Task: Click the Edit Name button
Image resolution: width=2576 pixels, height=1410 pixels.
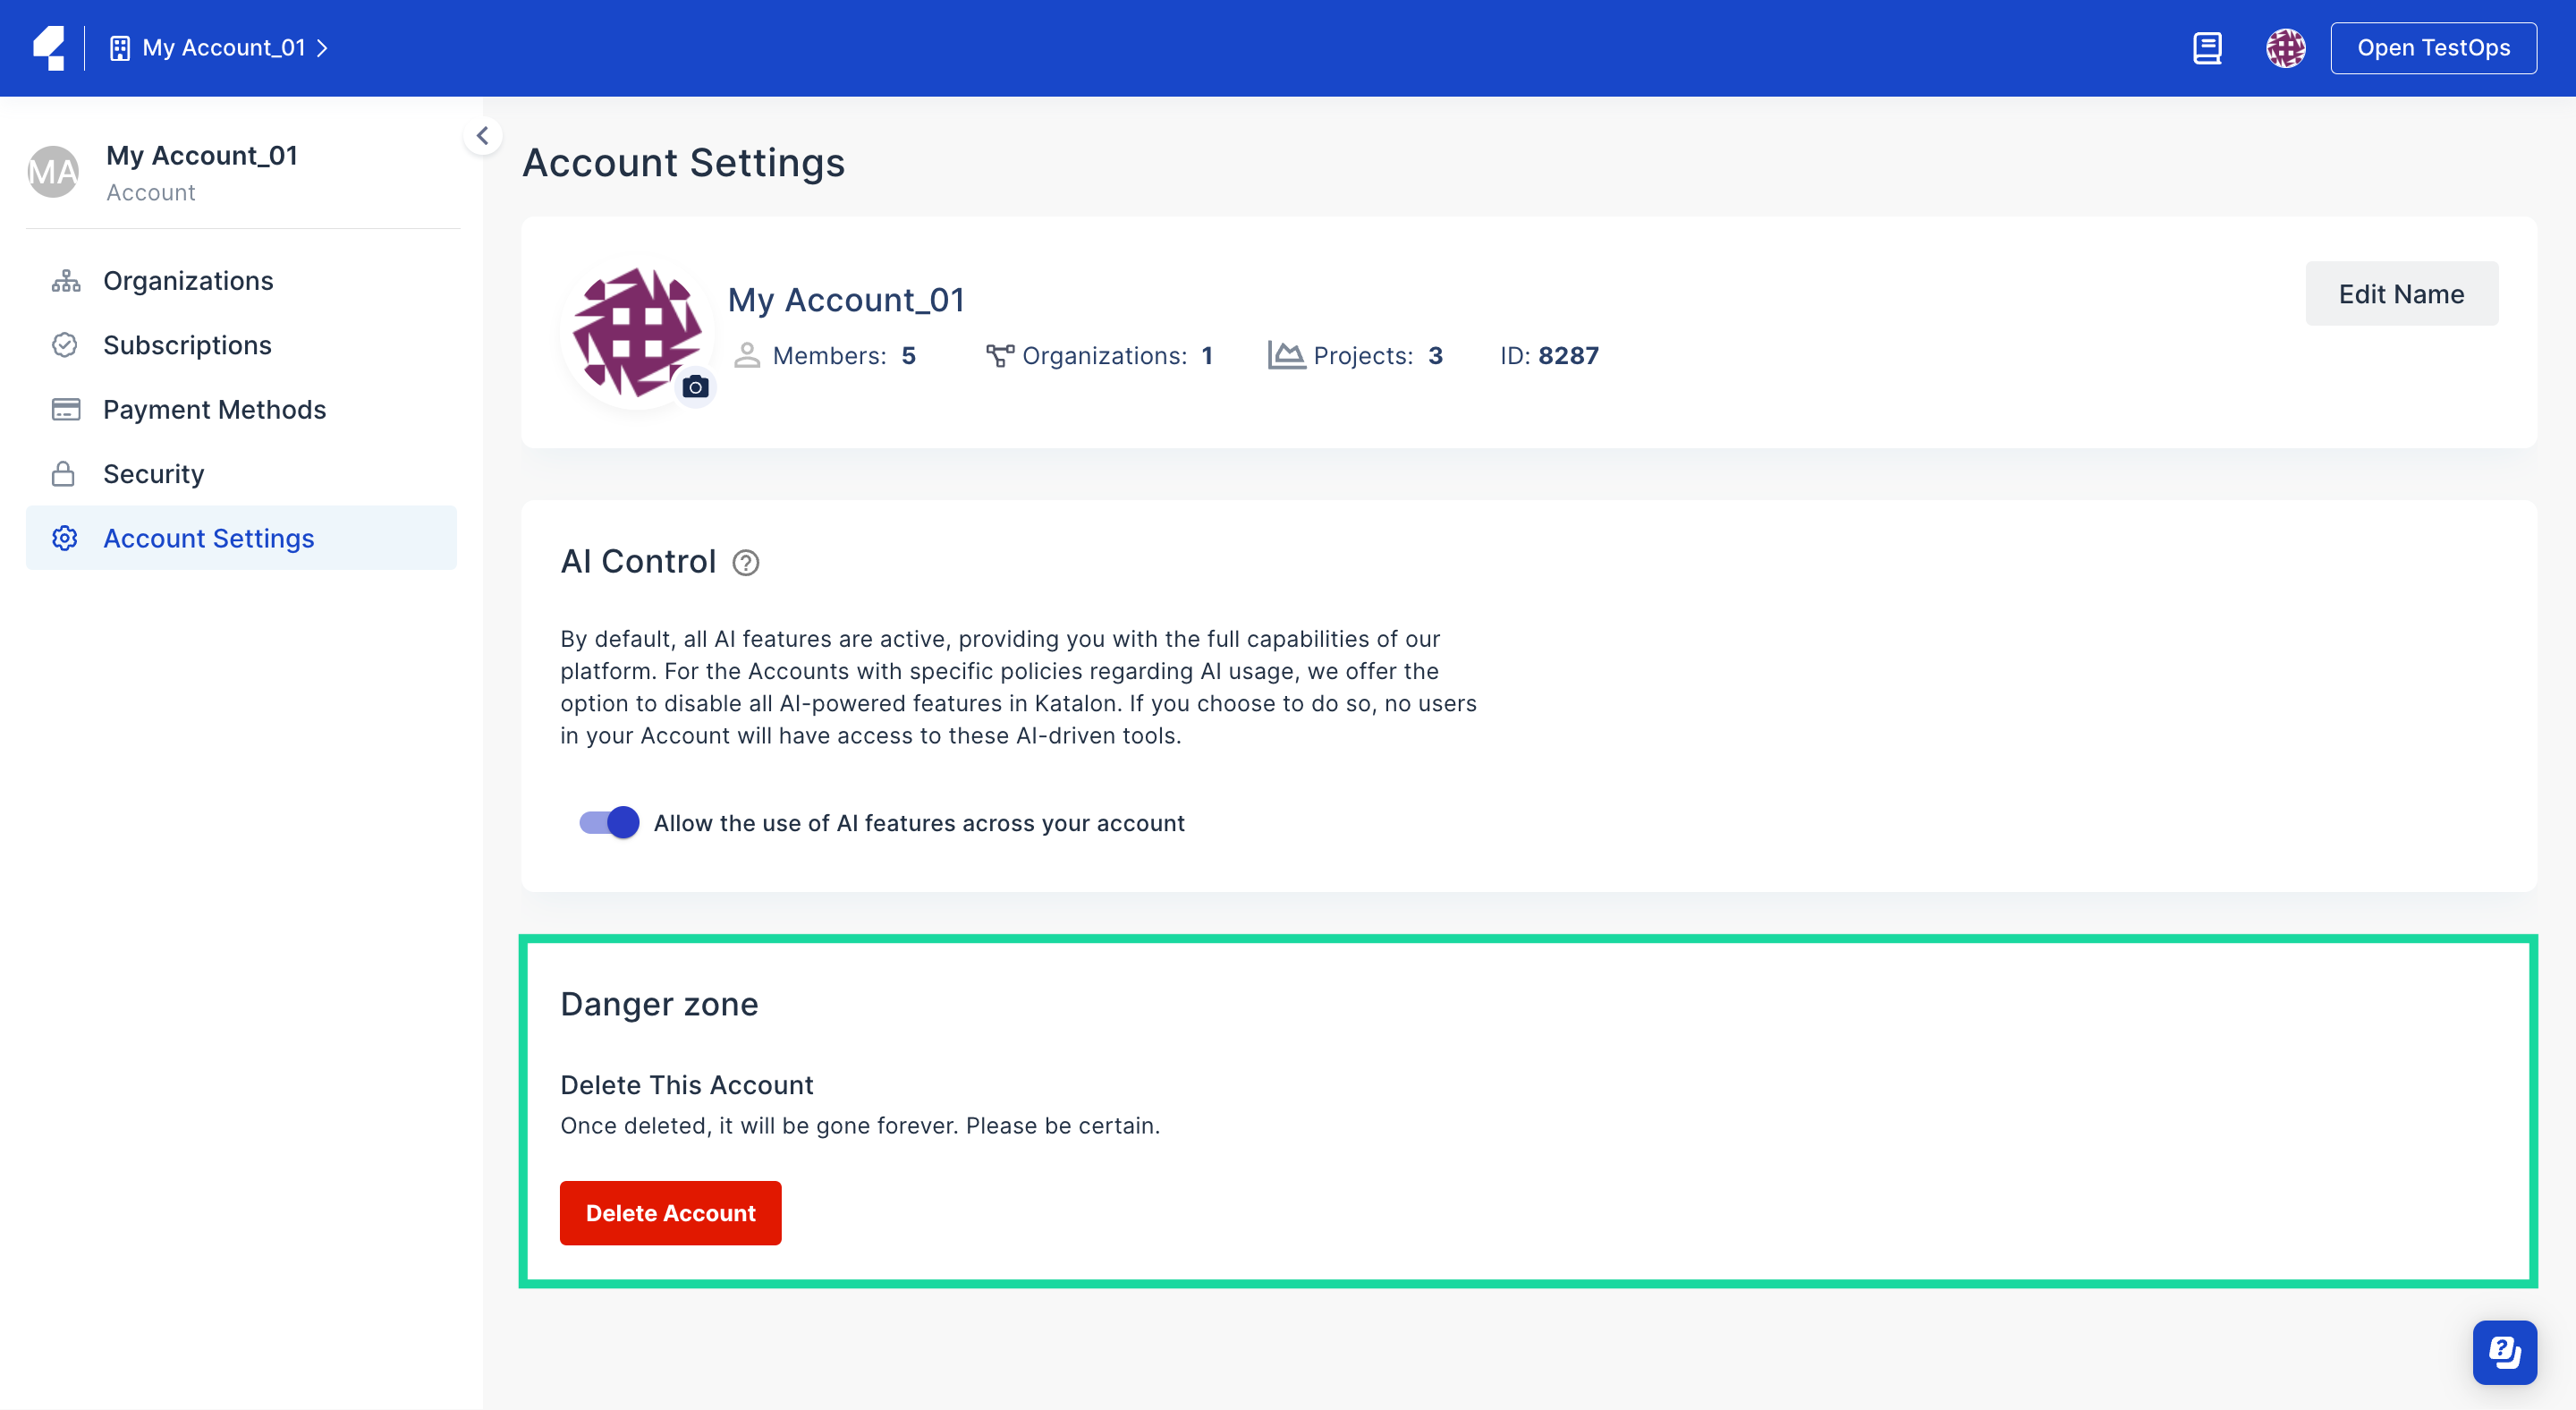Action: [2401, 293]
